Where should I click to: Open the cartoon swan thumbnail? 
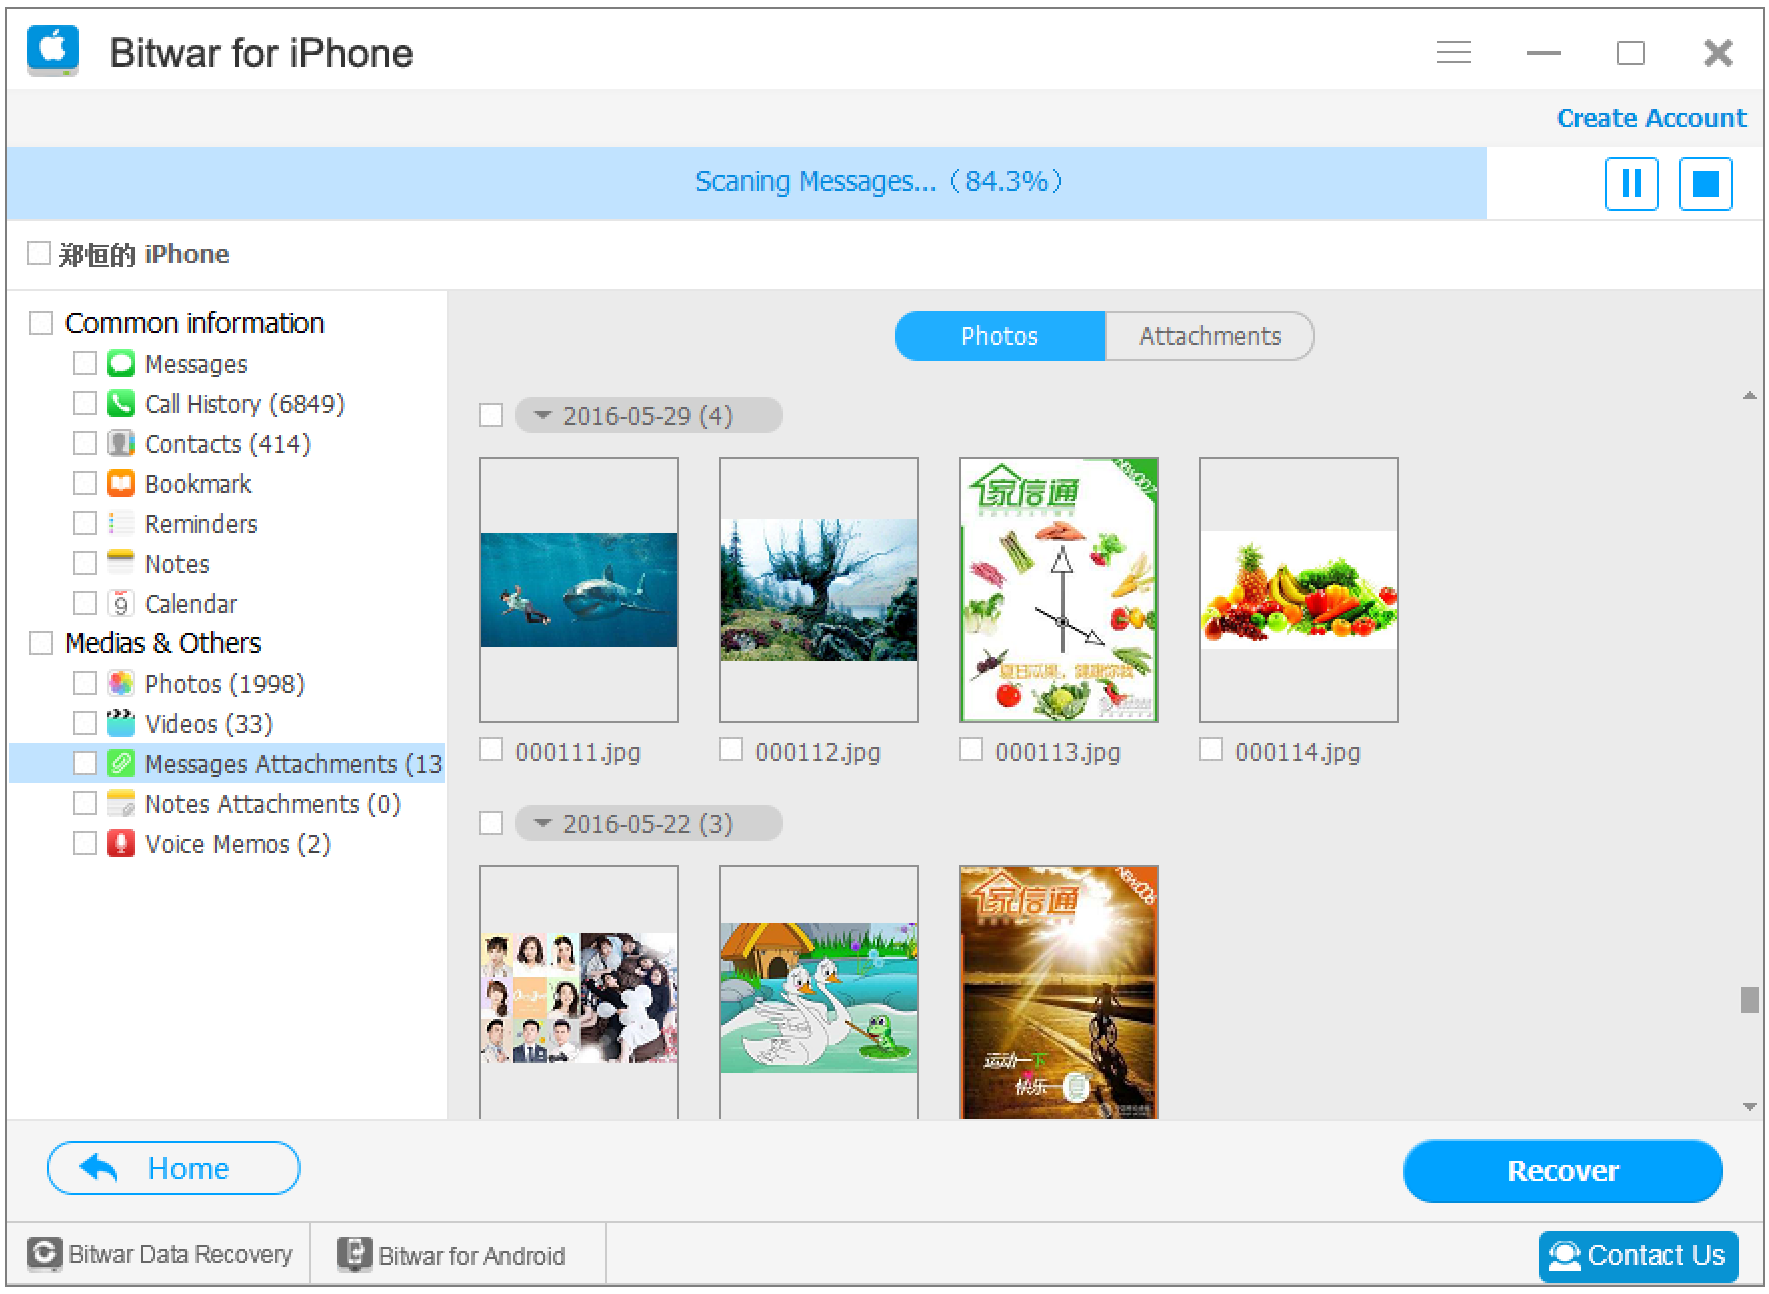coord(819,992)
